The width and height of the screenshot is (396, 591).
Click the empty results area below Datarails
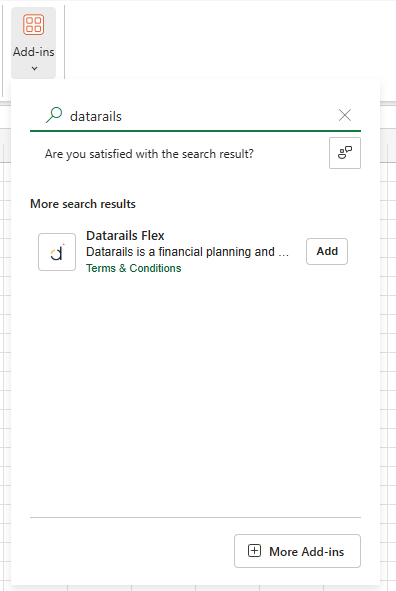tap(195, 392)
